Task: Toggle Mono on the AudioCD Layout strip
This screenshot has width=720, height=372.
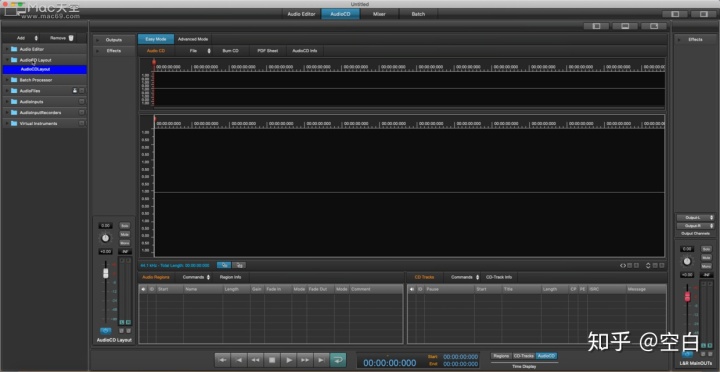Action: tap(124, 243)
